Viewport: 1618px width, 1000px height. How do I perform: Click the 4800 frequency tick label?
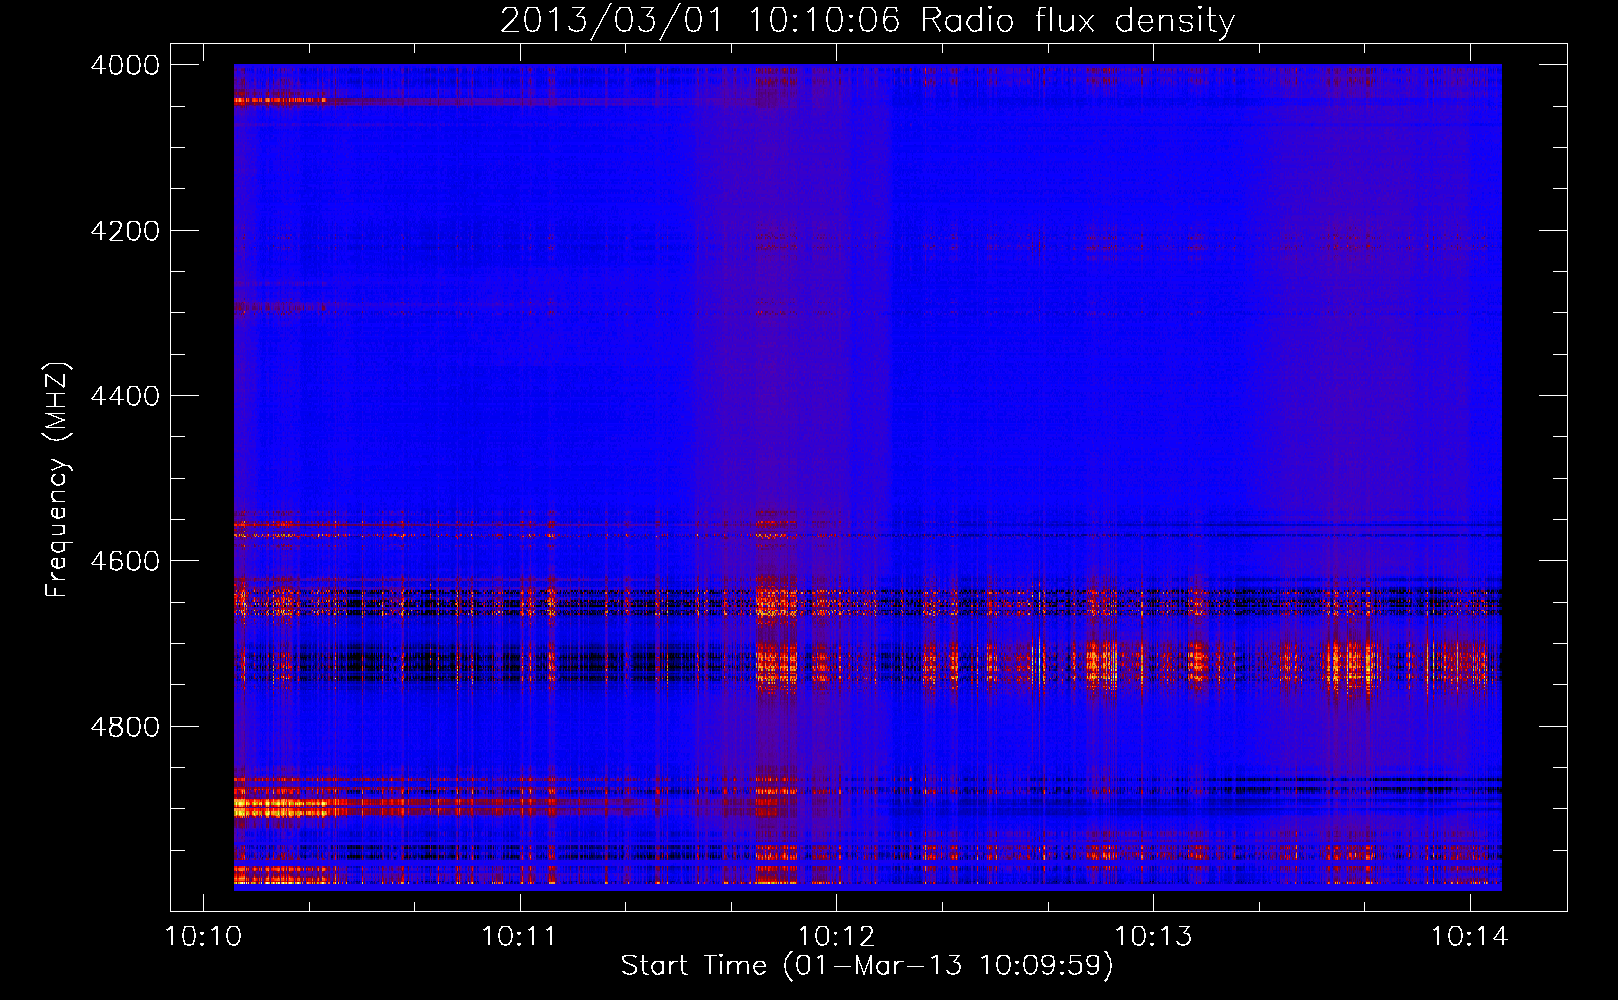pos(125,726)
